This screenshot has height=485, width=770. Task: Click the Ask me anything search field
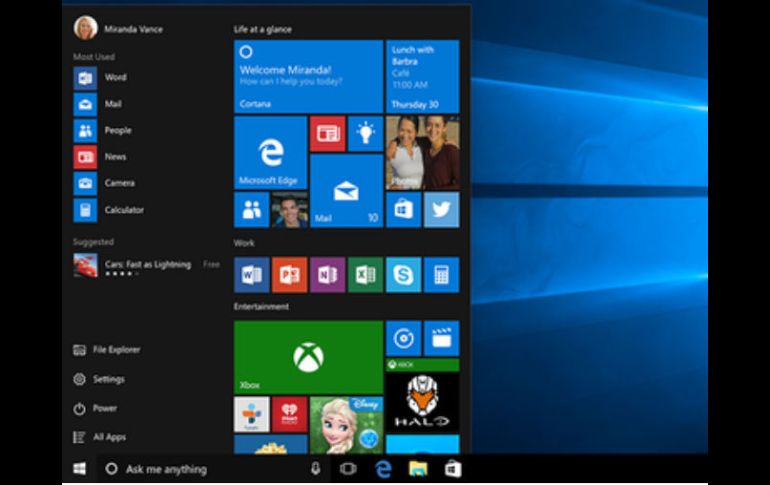tap(200, 468)
